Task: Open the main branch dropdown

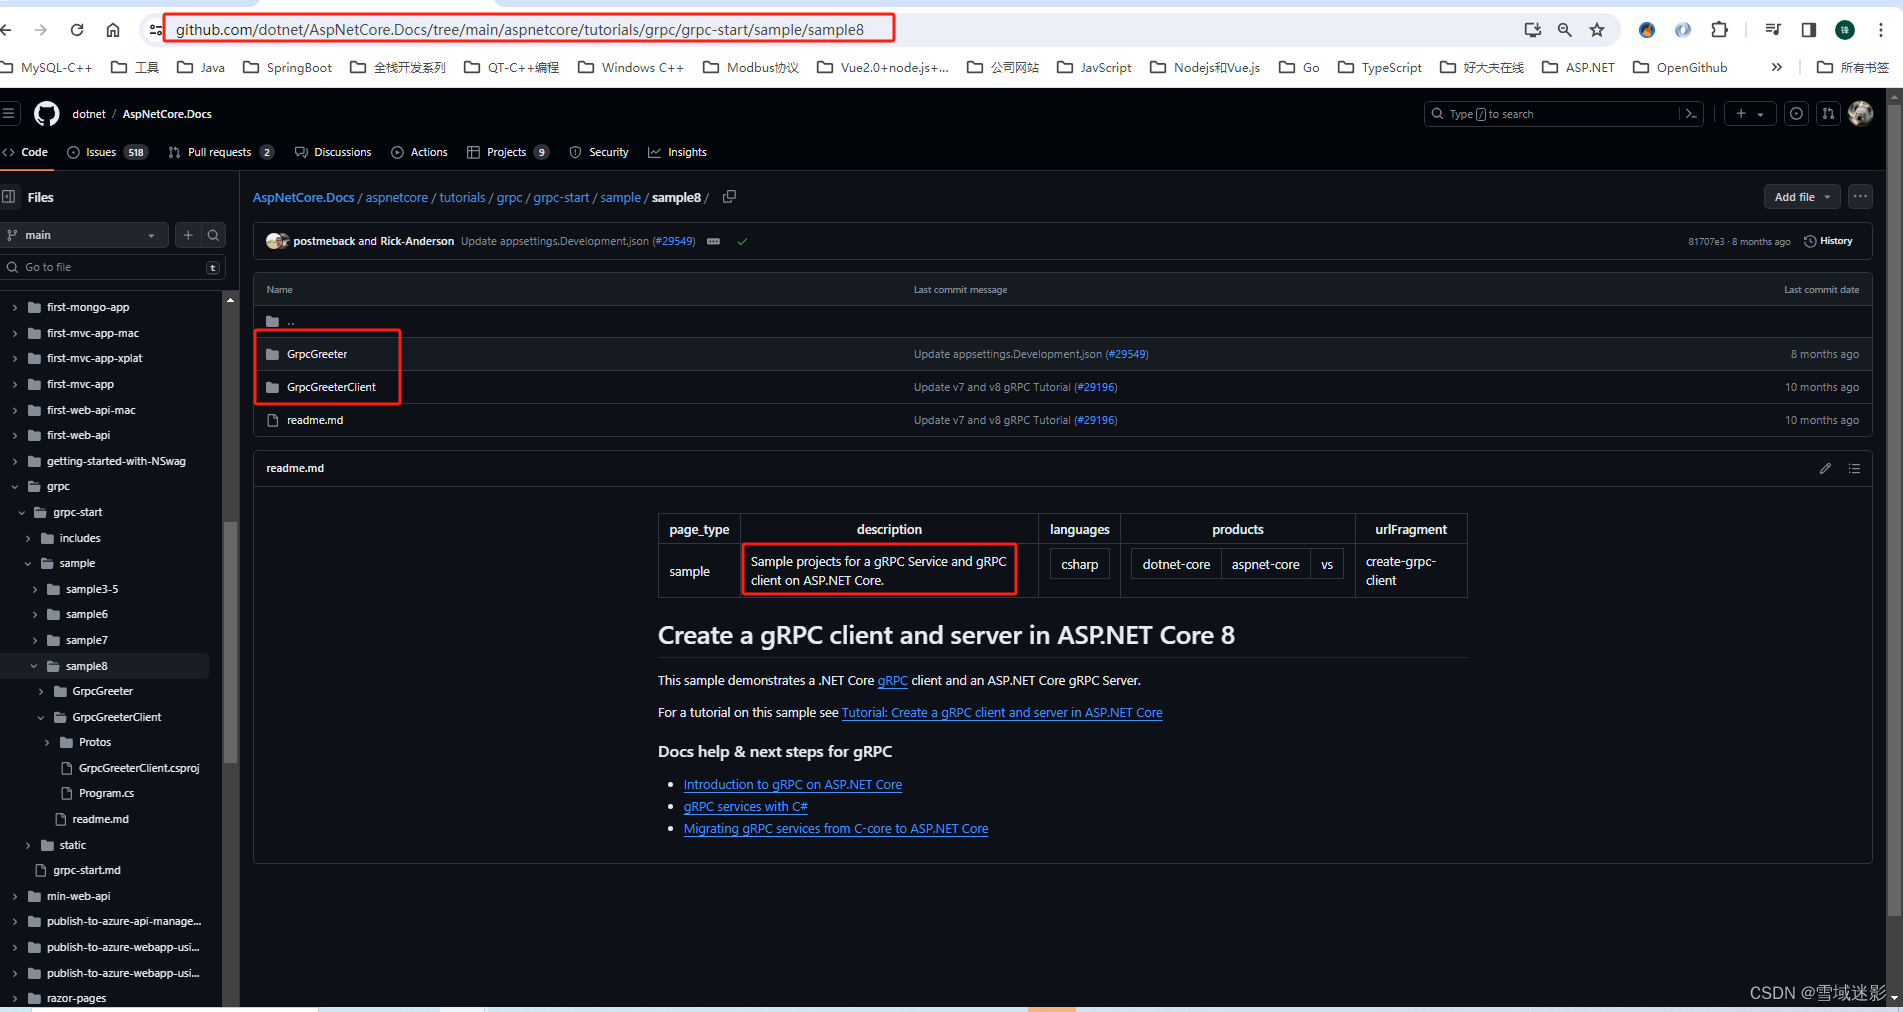Action: [x=84, y=235]
